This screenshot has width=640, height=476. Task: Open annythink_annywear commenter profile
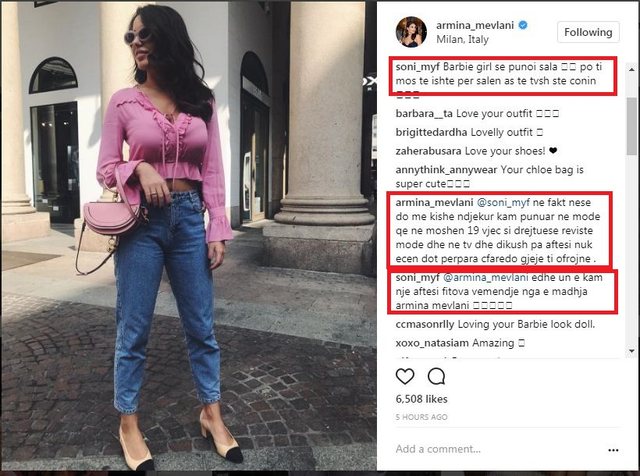coord(446,170)
